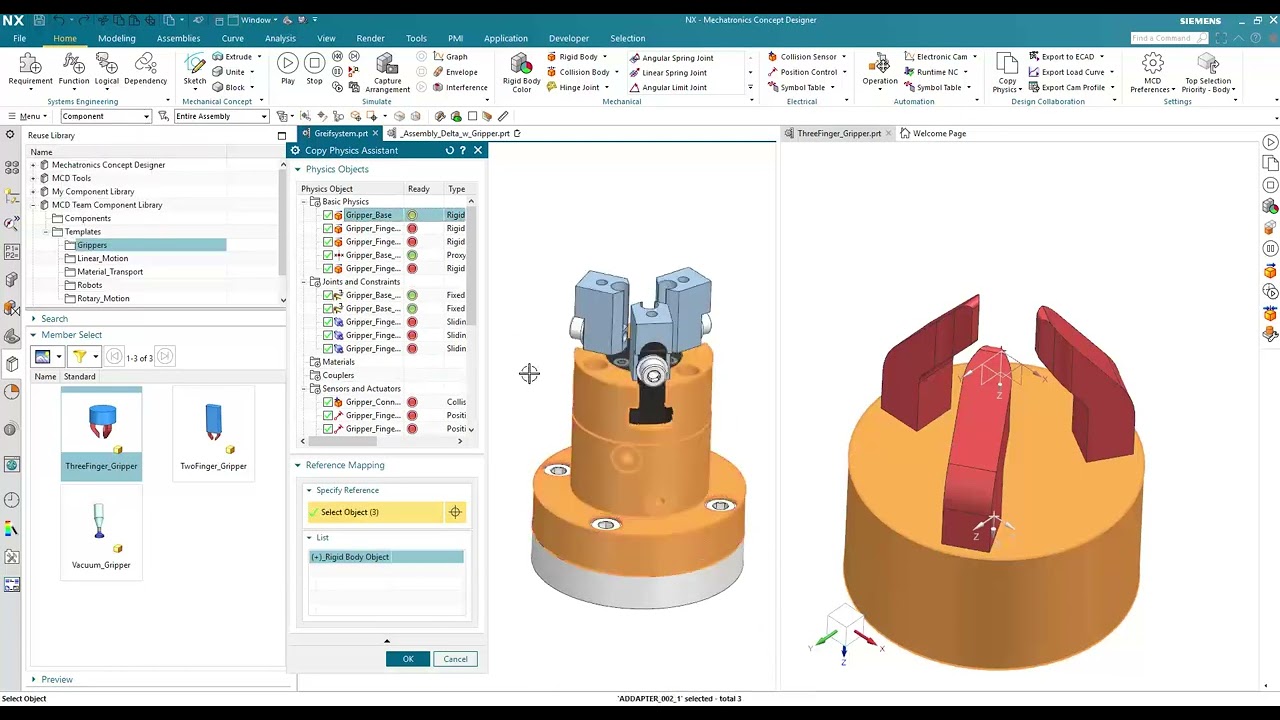Collapse the Reference Mapping section

pos(297,465)
